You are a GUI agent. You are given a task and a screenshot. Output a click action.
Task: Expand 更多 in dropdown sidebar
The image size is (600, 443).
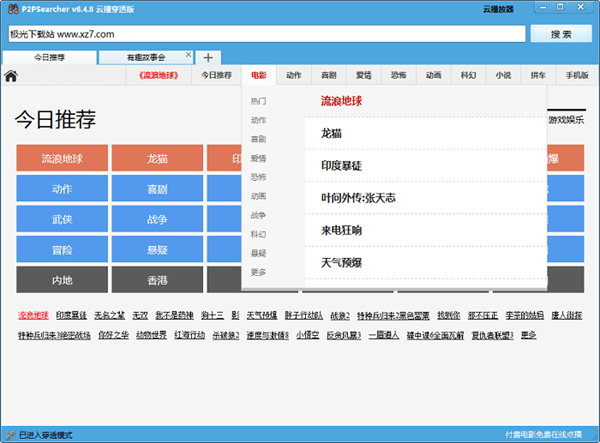click(258, 272)
